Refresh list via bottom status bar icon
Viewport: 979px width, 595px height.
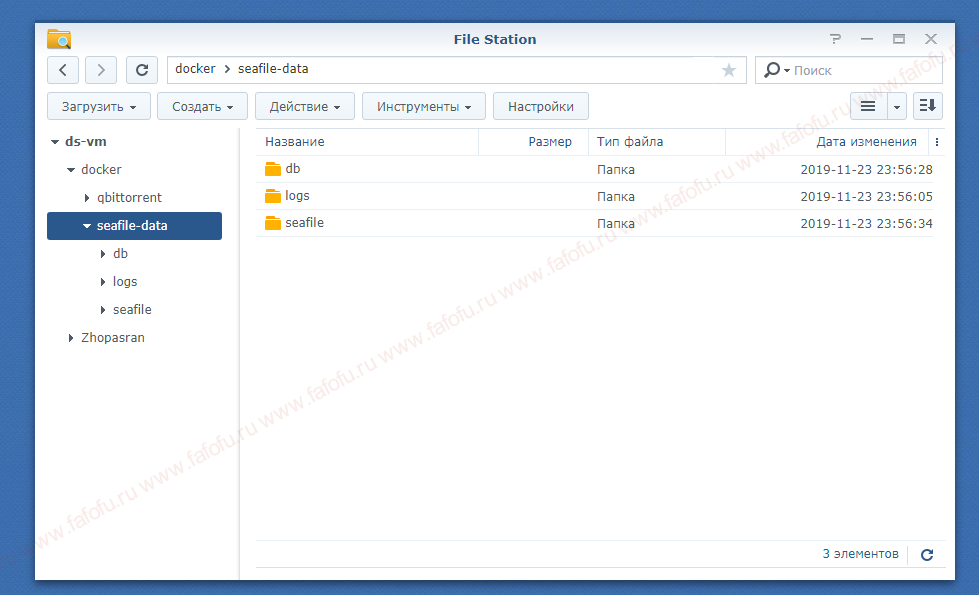pyautogui.click(x=927, y=554)
